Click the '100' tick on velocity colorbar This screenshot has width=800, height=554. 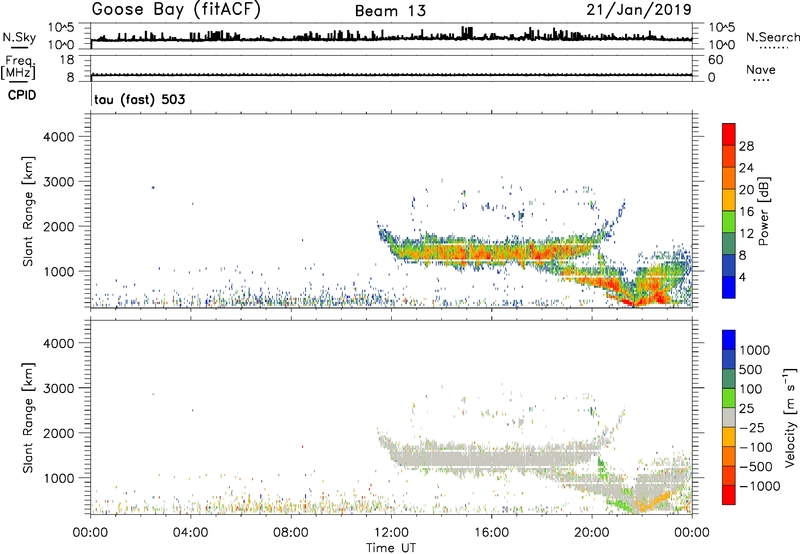pos(750,389)
